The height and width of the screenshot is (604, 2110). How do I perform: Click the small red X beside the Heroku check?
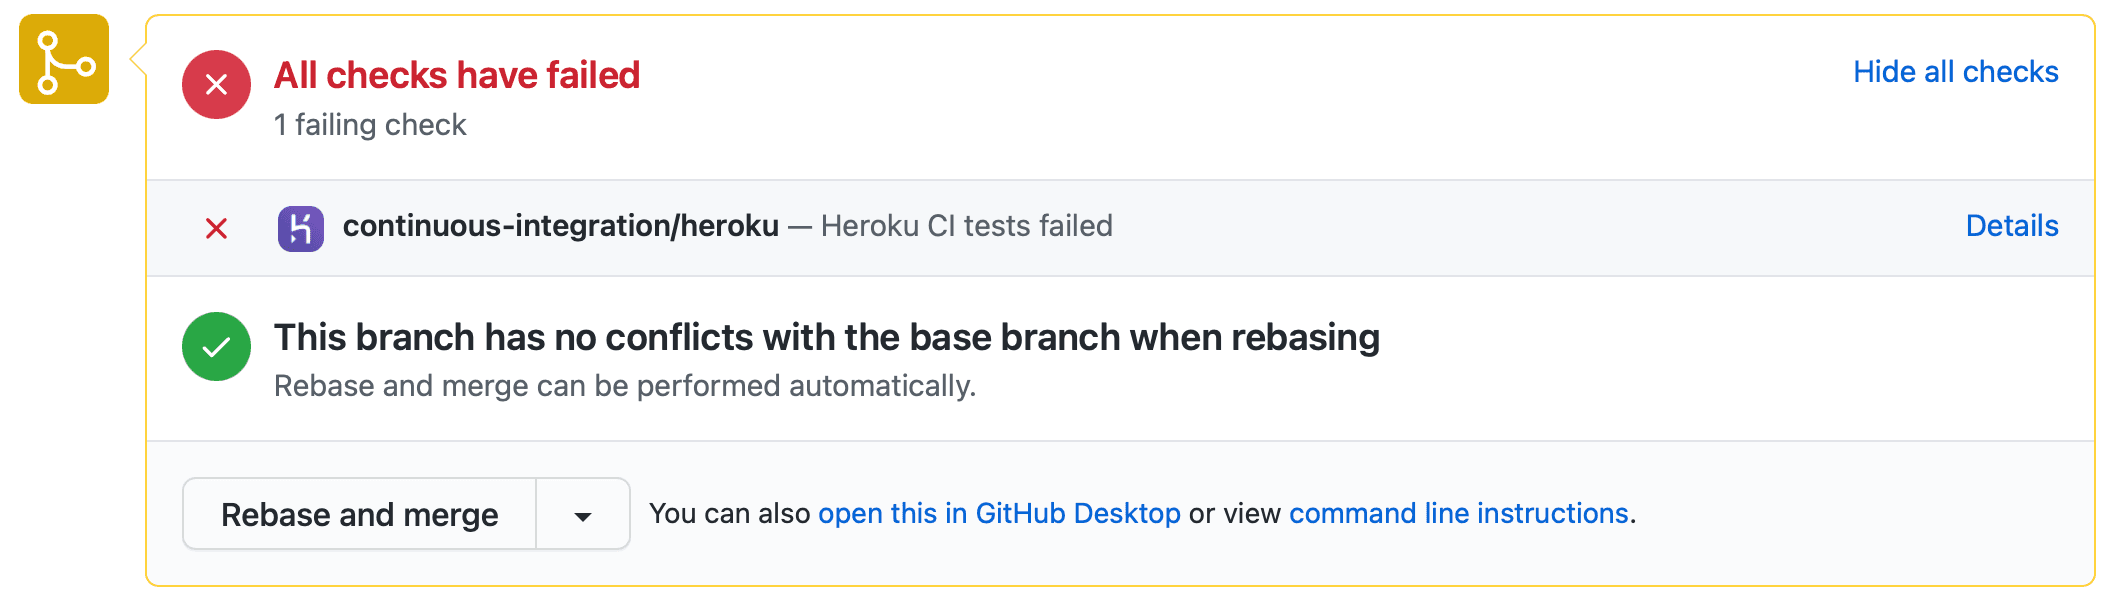coord(216,226)
